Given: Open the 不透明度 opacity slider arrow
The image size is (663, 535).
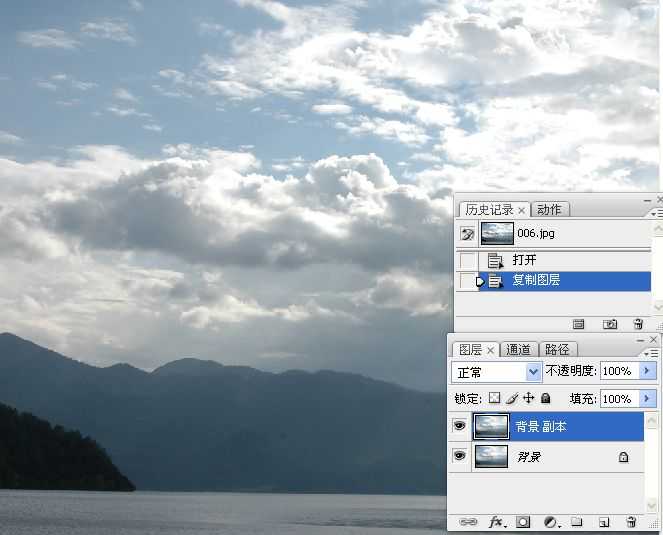Looking at the screenshot, I should (647, 371).
